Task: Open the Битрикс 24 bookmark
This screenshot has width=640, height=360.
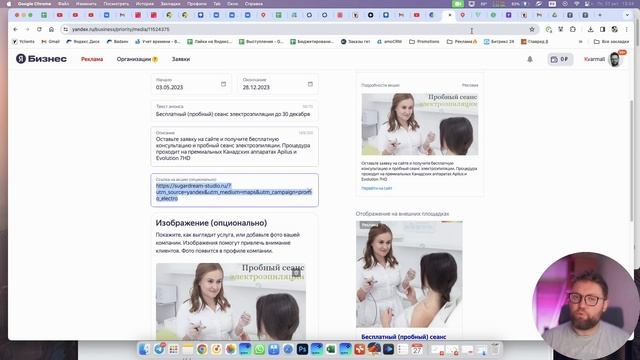Action: point(499,42)
